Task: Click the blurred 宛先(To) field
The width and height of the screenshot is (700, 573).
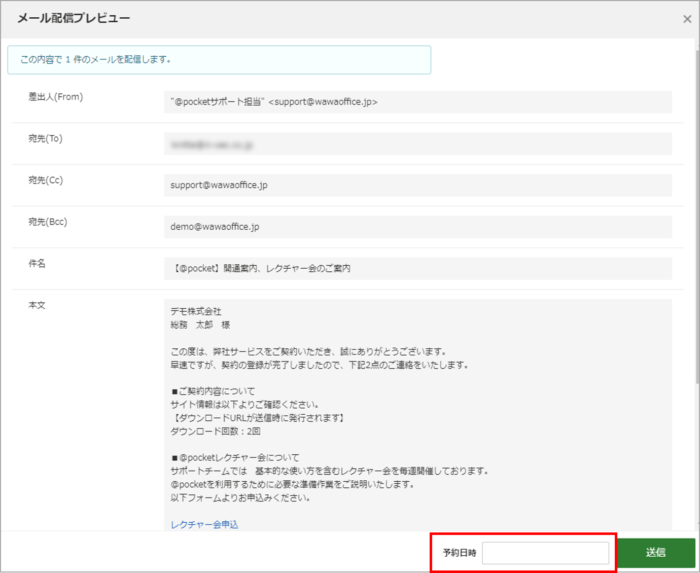Action: click(x=418, y=144)
